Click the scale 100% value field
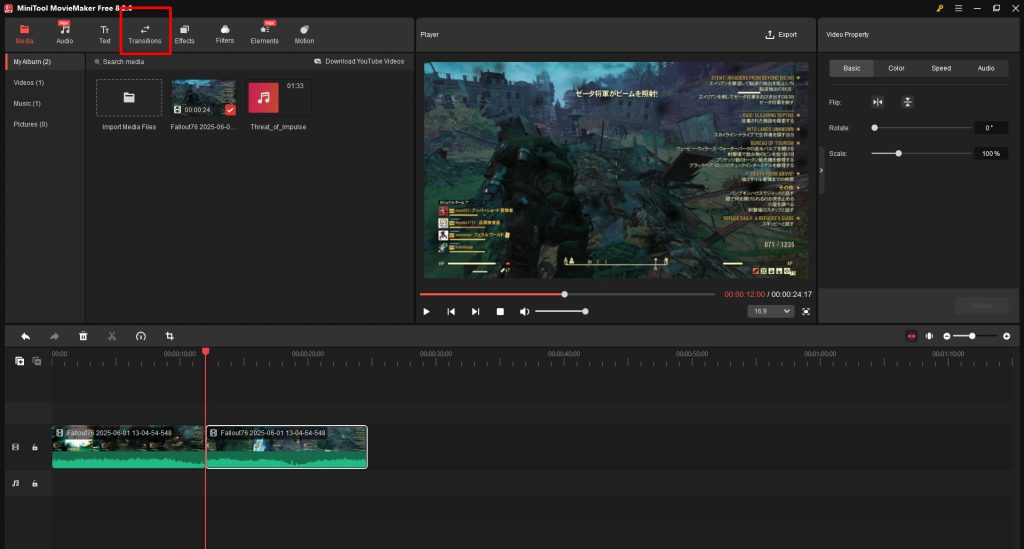This screenshot has width=1024, height=549. click(x=990, y=153)
